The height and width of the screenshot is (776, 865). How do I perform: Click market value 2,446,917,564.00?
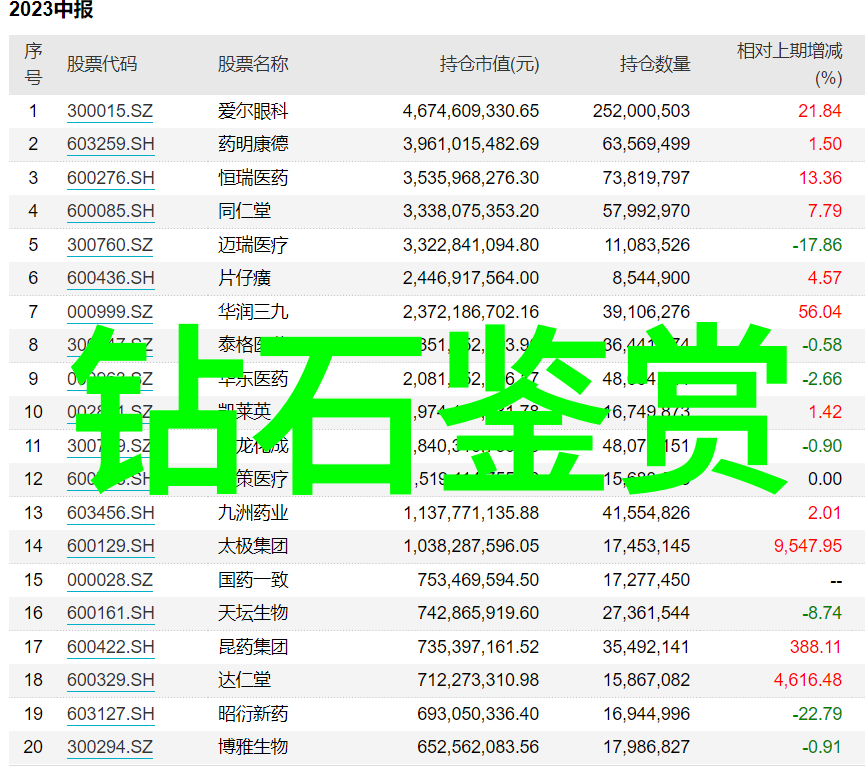coord(471,279)
